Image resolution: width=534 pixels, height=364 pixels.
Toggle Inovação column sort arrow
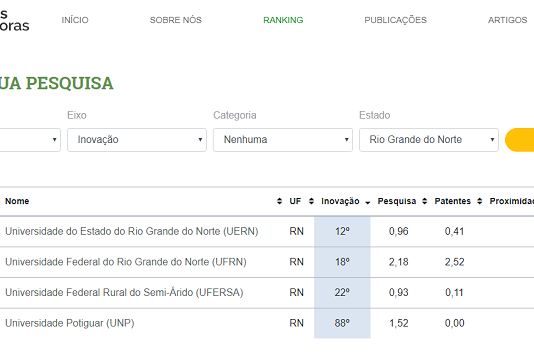click(x=367, y=203)
